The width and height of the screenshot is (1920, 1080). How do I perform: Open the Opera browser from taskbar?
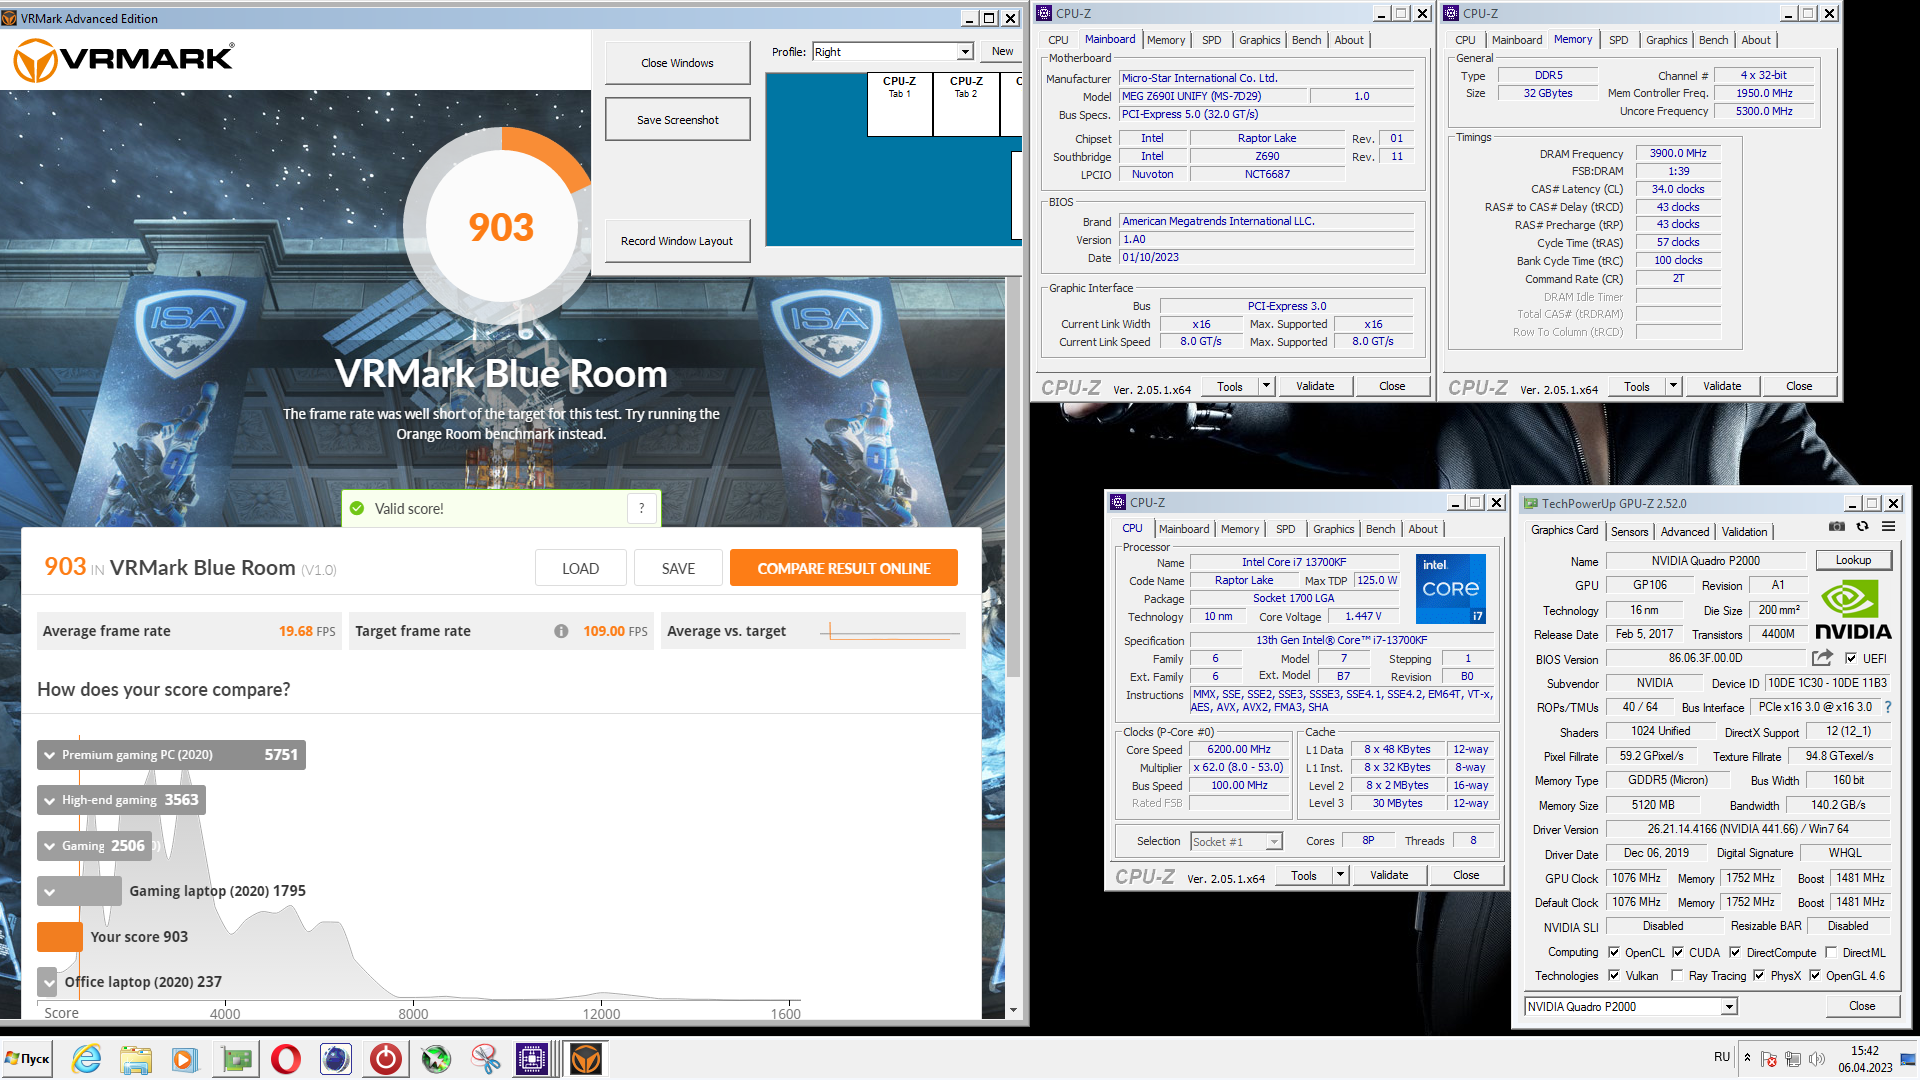286,1059
